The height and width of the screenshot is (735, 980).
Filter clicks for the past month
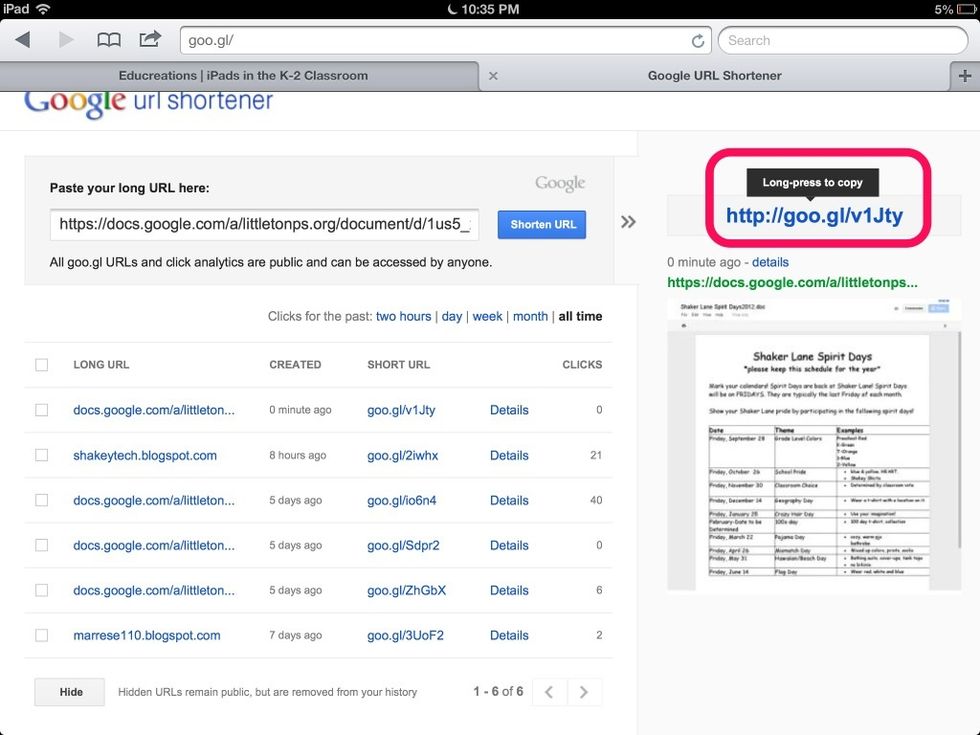tap(530, 316)
